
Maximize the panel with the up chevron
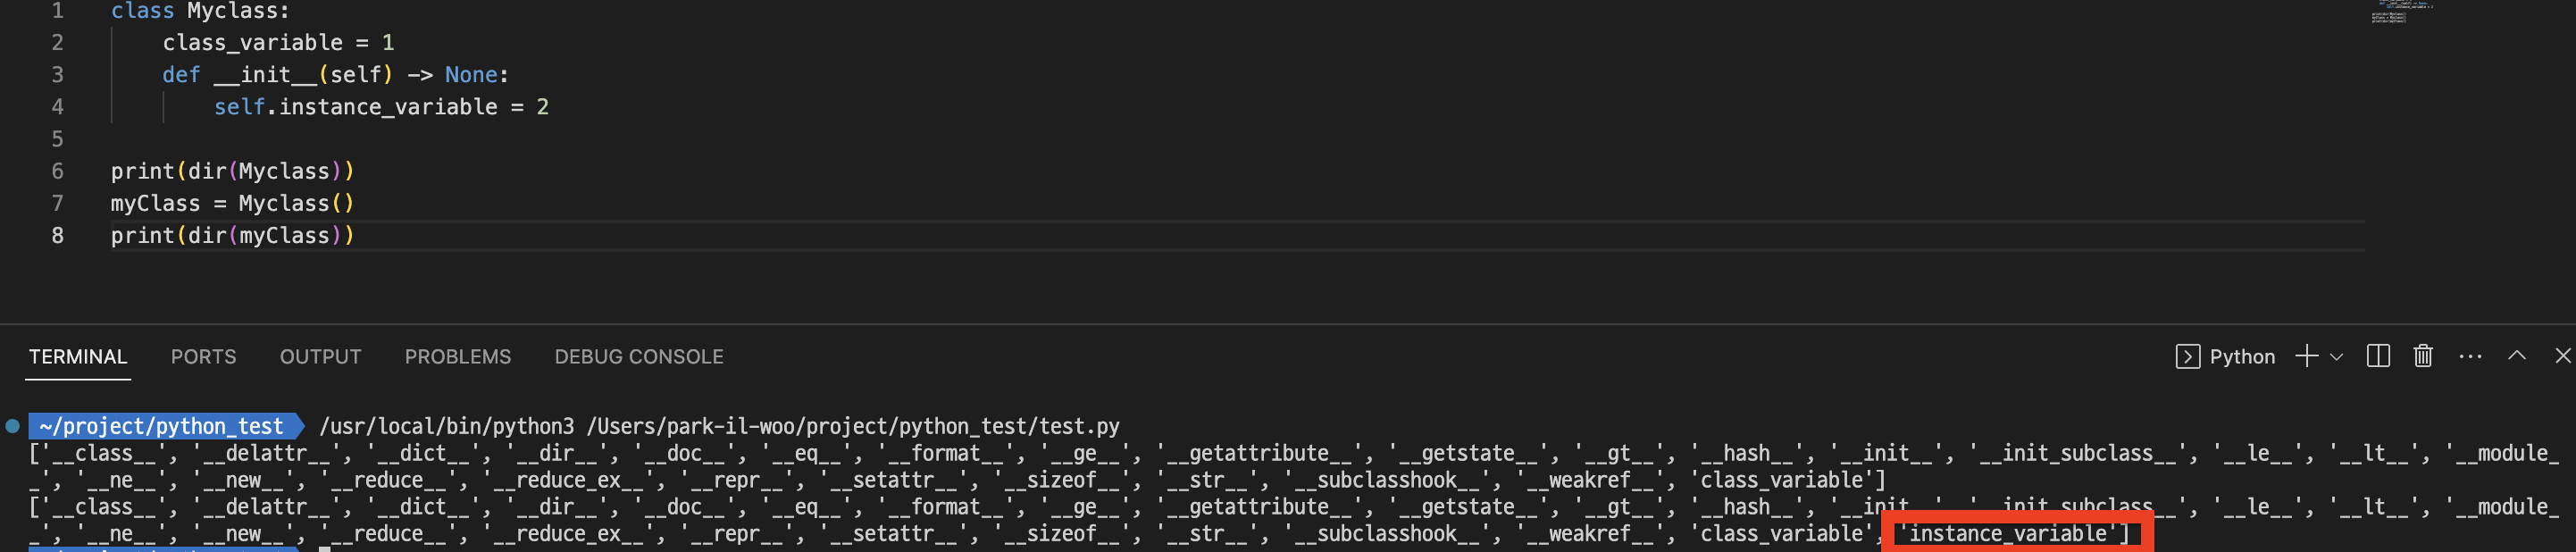(2517, 356)
